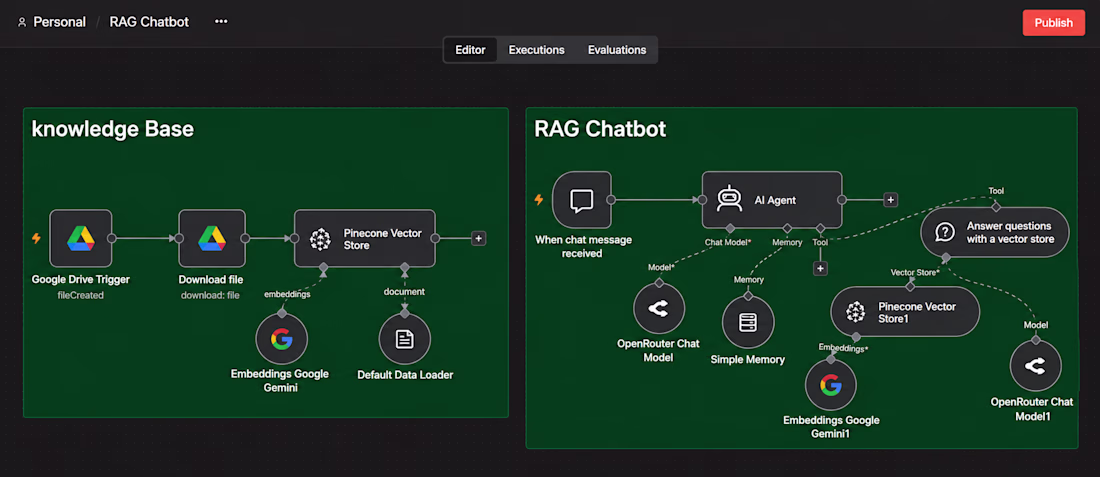Open the OpenRouter Chat Model1 node
Image resolution: width=1100 pixels, height=477 pixels.
coord(1035,365)
